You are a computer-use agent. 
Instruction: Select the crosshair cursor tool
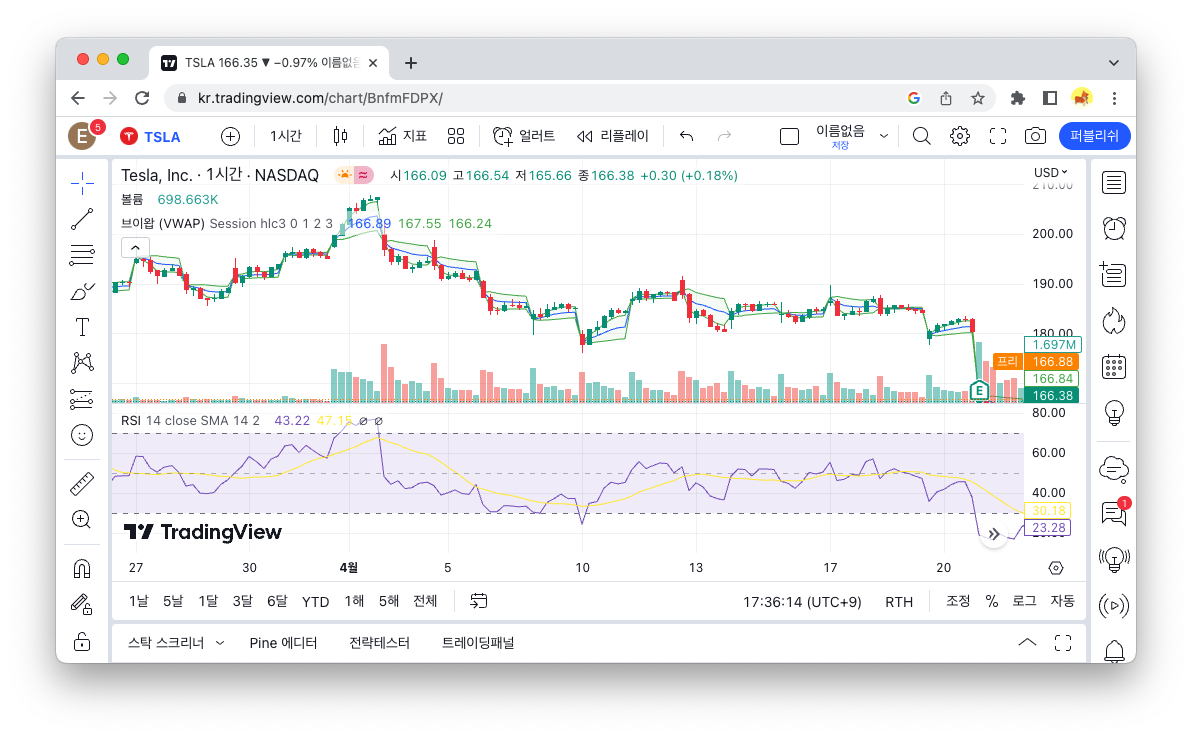(x=82, y=183)
